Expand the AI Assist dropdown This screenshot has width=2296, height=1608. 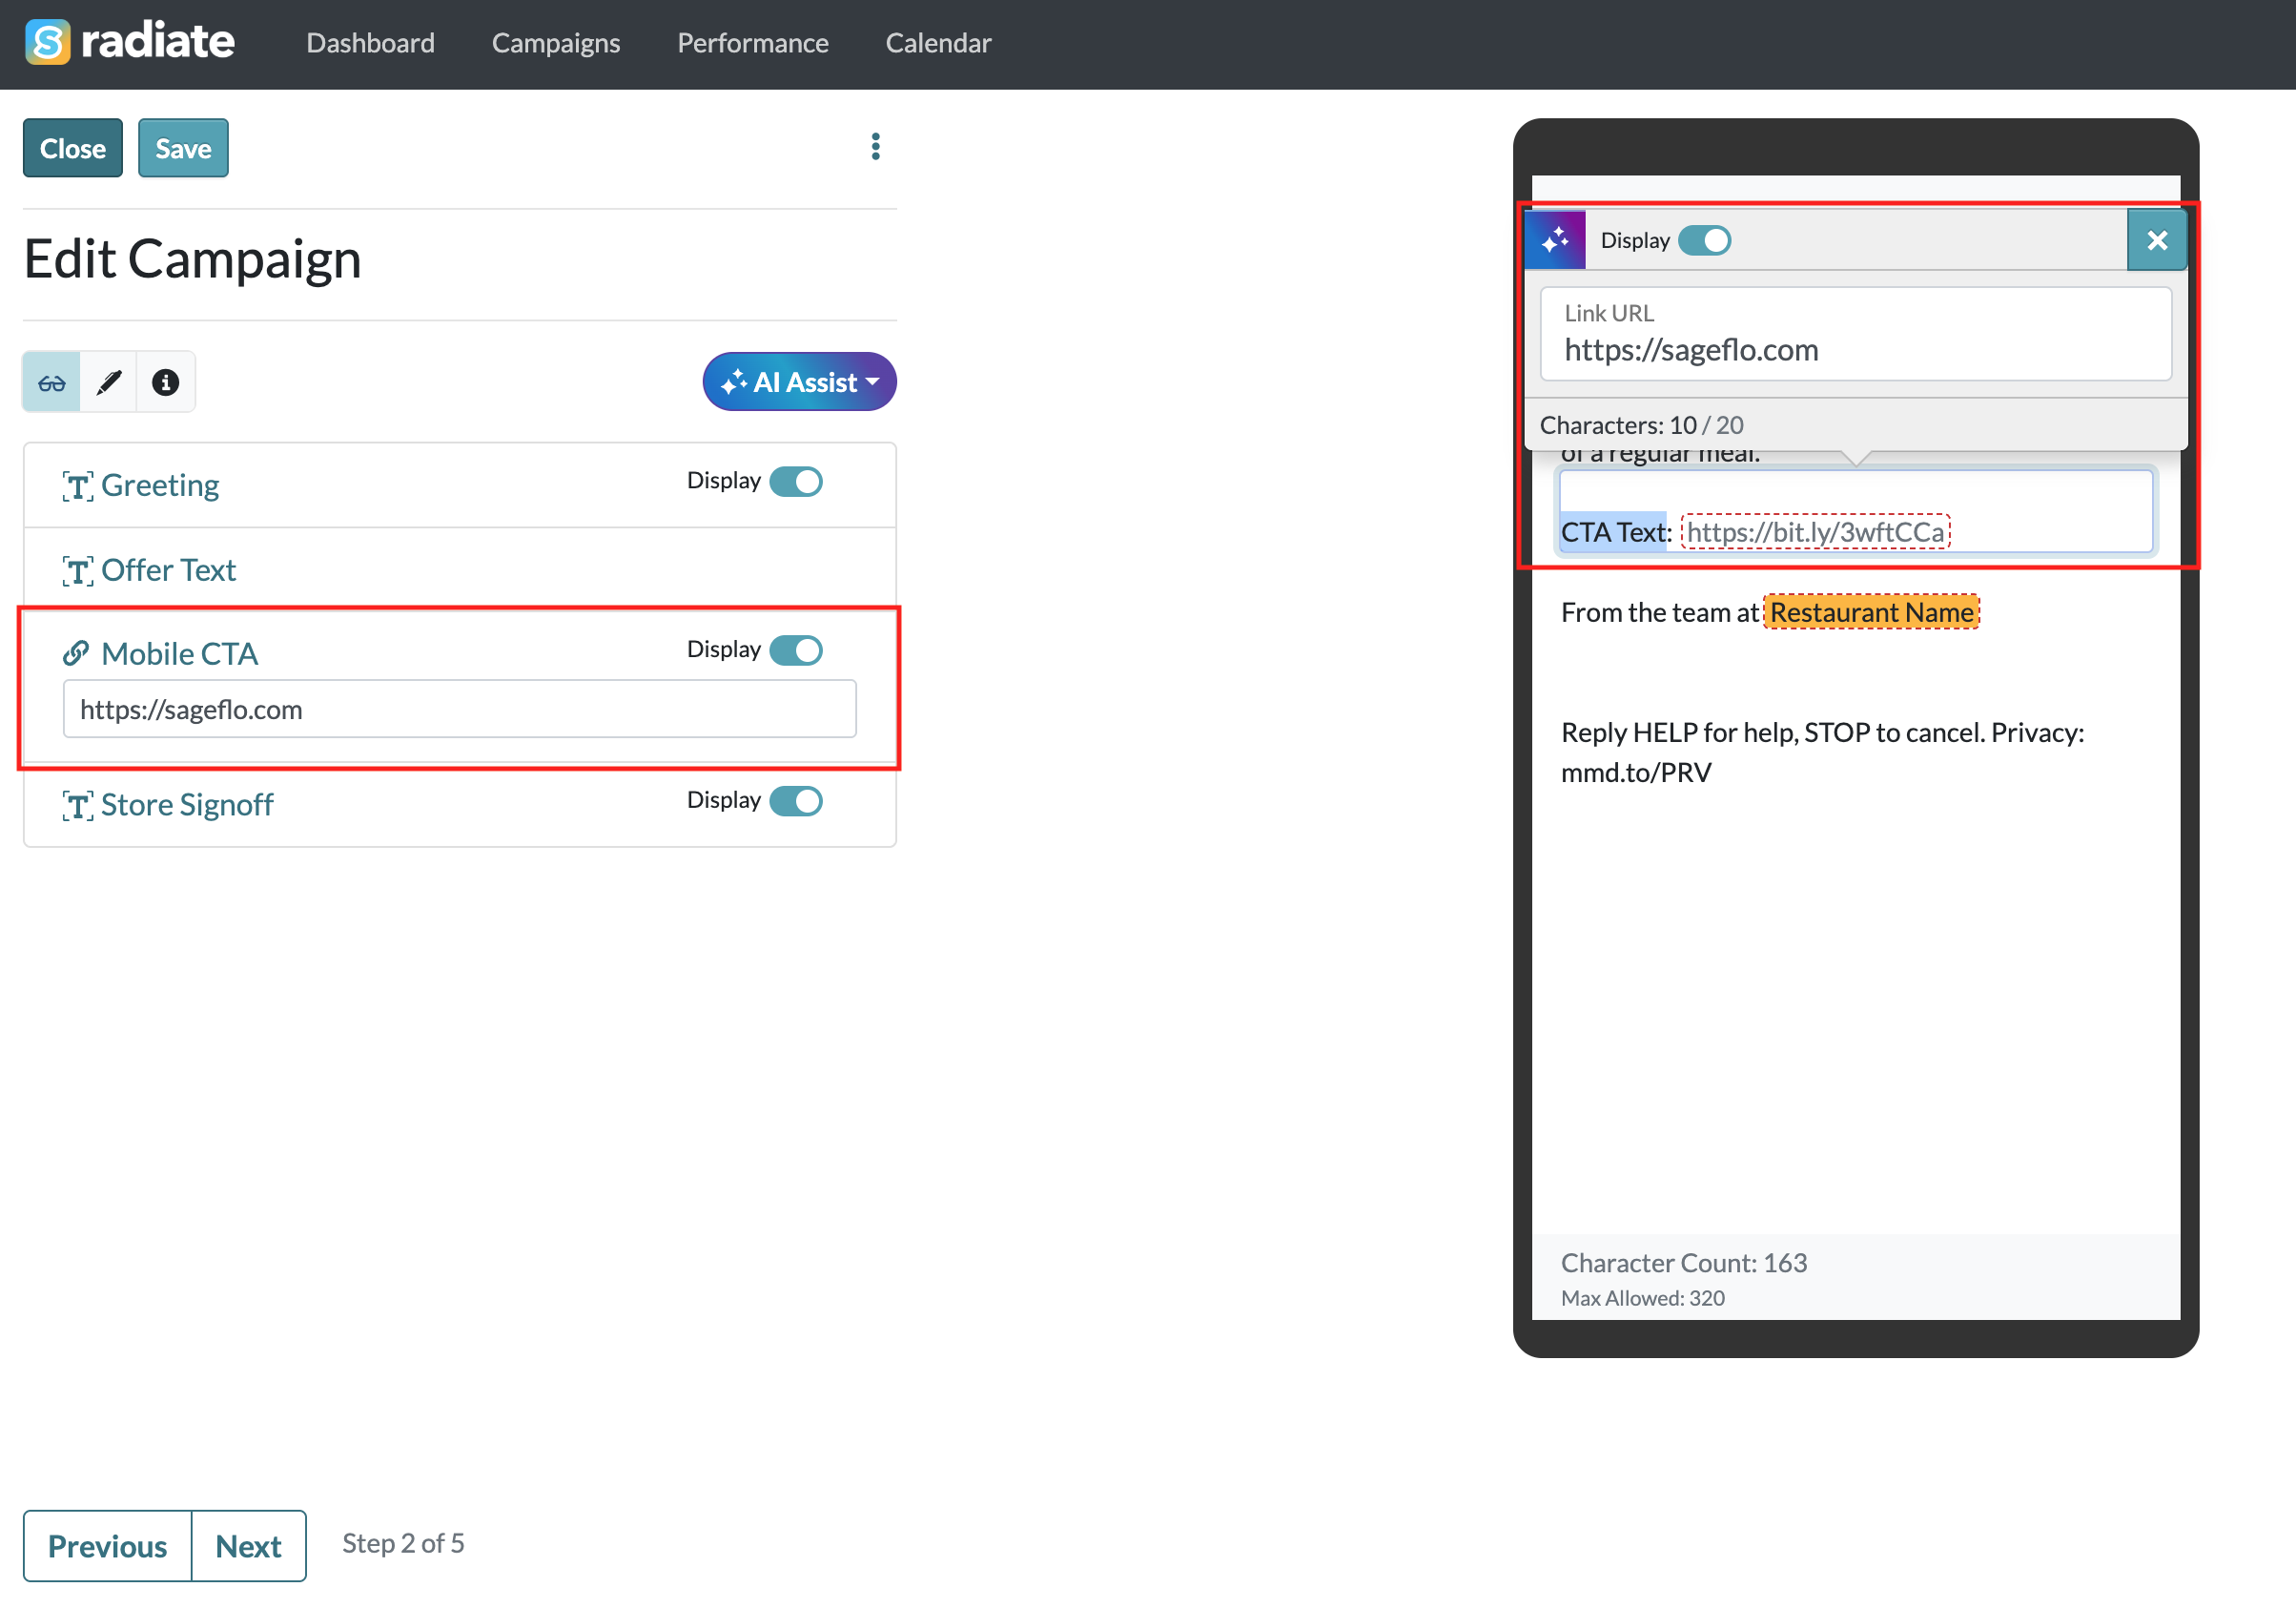(799, 382)
